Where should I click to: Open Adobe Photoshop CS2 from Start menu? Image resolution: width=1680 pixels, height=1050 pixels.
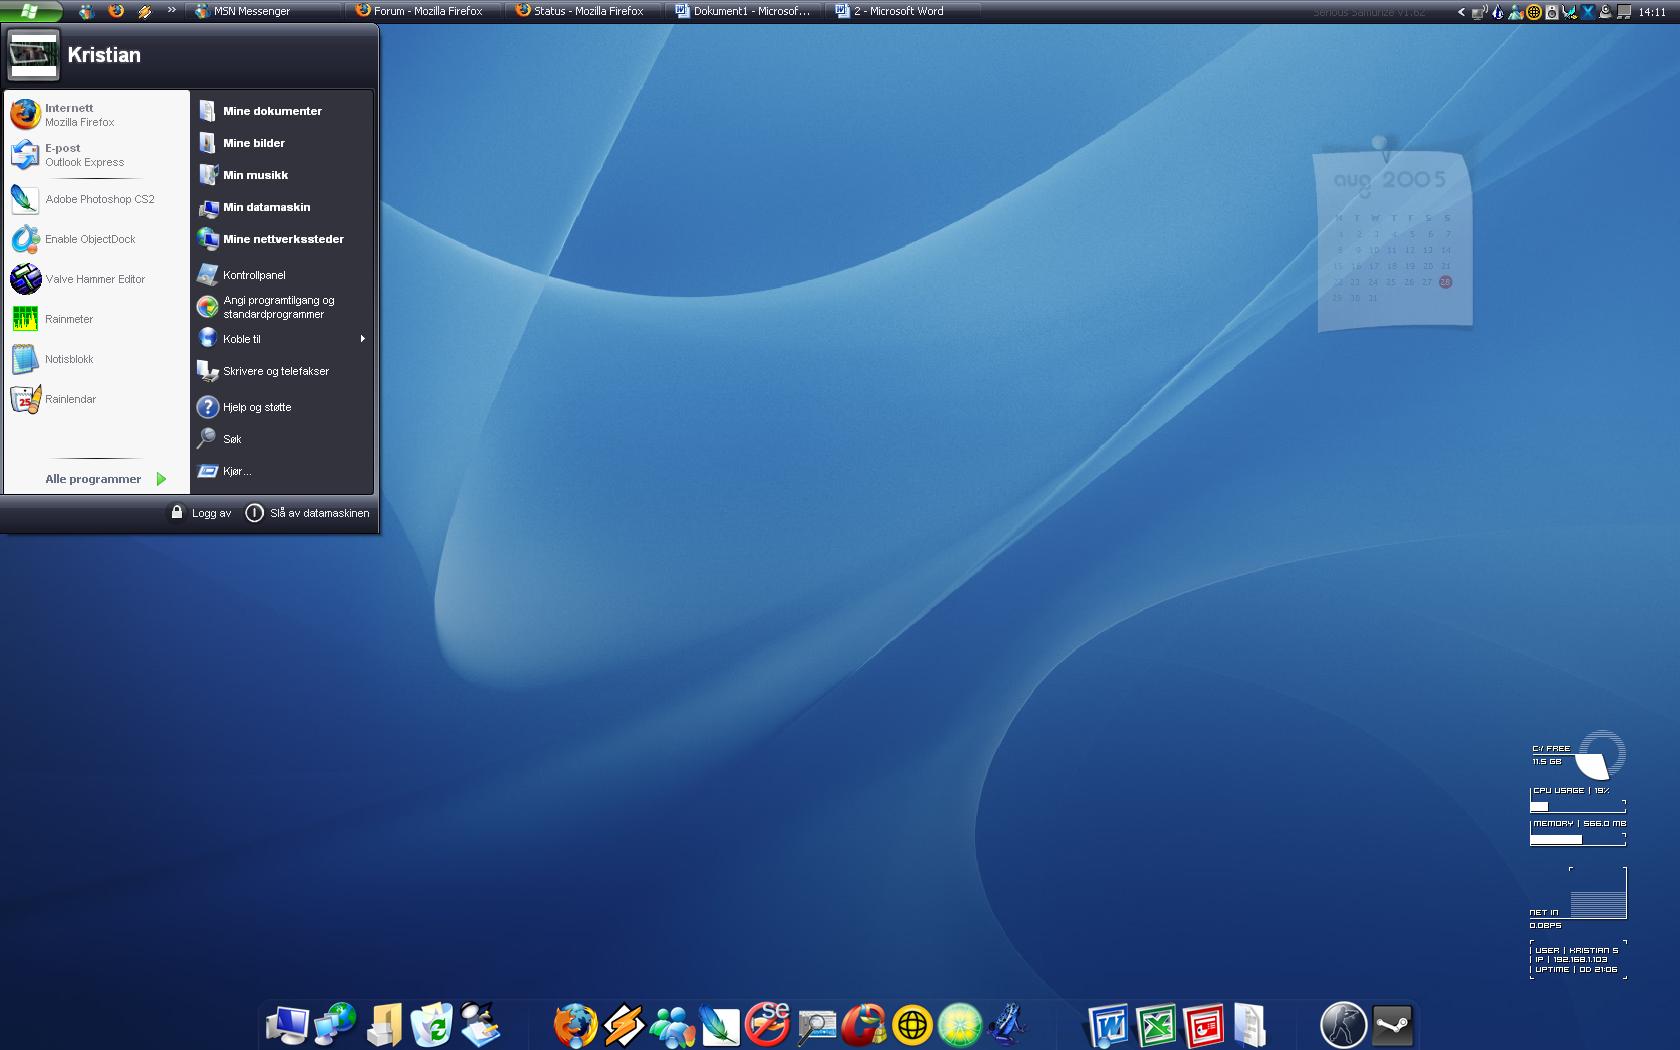click(x=97, y=199)
